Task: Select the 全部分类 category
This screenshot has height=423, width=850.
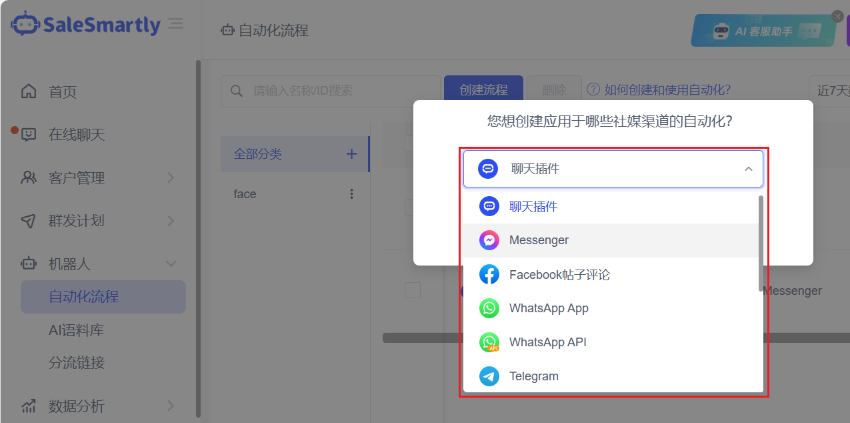Action: tap(295, 154)
